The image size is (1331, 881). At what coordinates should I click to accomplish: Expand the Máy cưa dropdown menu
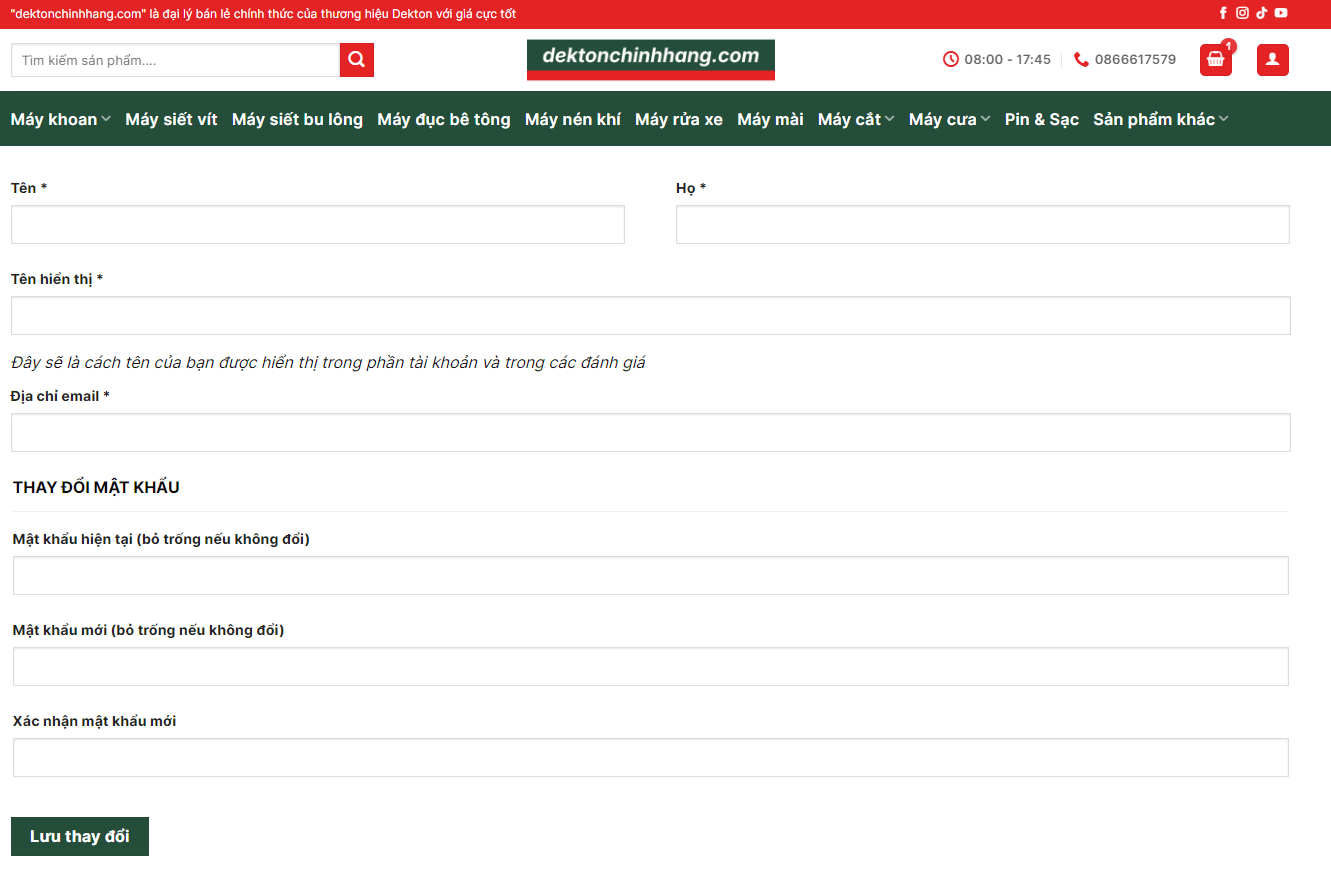pos(949,120)
